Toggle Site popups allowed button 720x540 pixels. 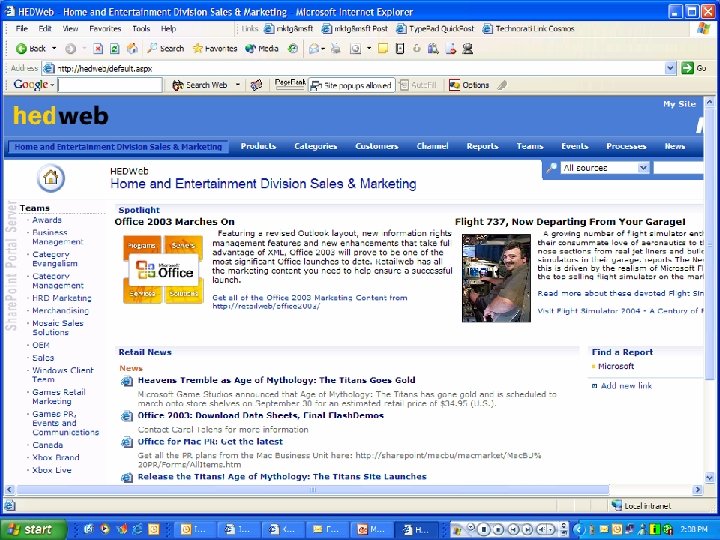click(x=352, y=85)
